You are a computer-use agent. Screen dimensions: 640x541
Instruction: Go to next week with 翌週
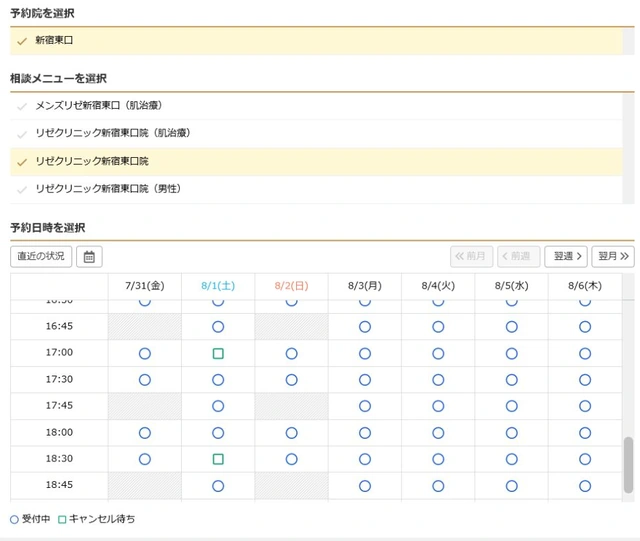point(566,256)
